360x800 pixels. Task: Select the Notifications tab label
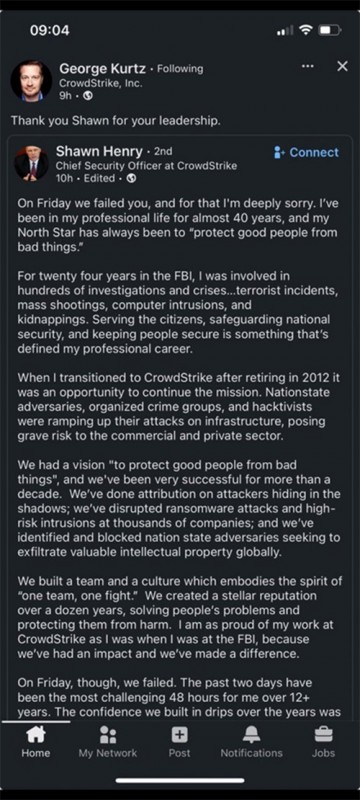click(x=251, y=753)
